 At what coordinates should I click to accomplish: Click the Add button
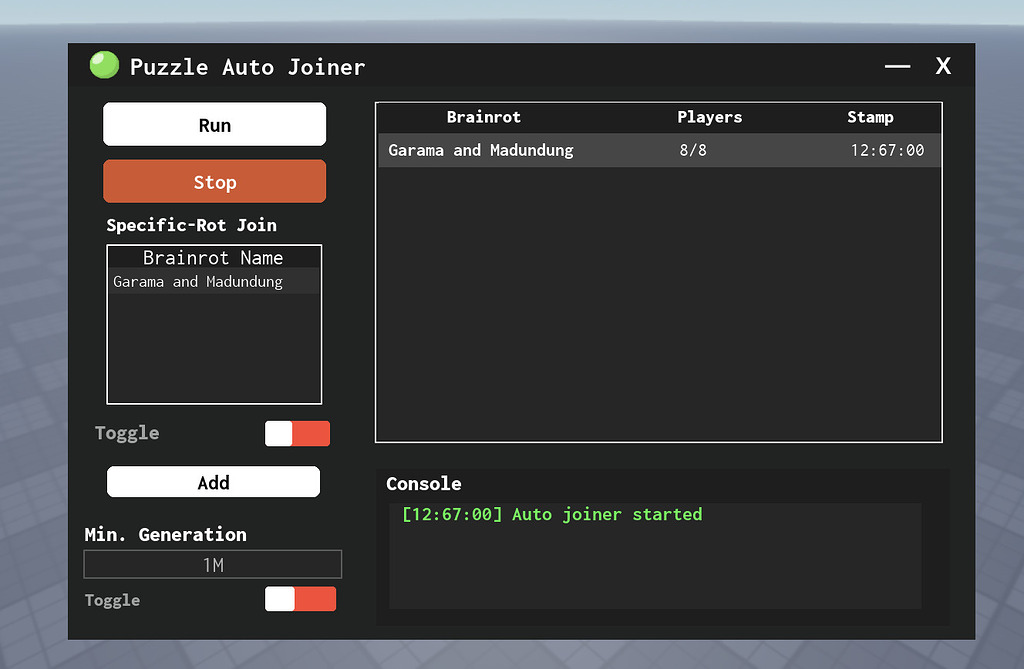pos(213,481)
